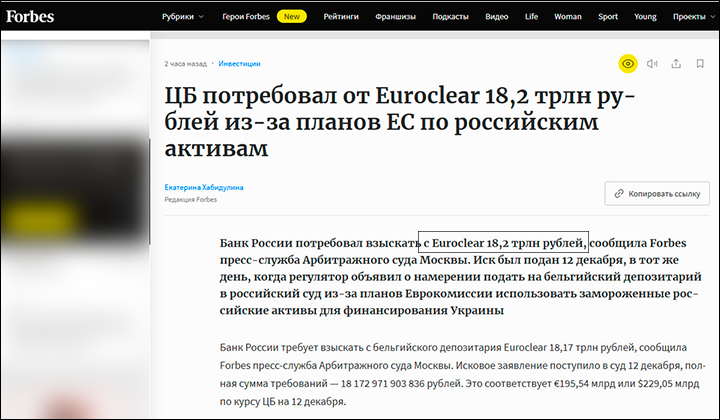Click the article headline about Euroclear
Viewport: 720px width, 420px height.
(390, 122)
